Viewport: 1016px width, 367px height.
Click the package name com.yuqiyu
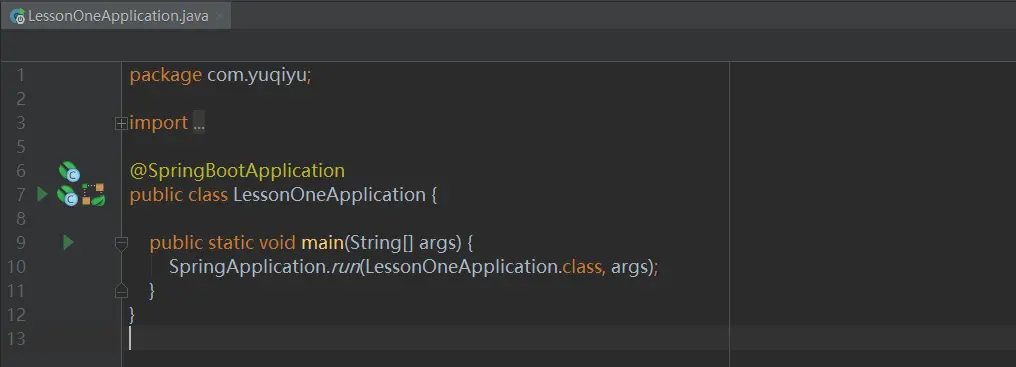[257, 75]
